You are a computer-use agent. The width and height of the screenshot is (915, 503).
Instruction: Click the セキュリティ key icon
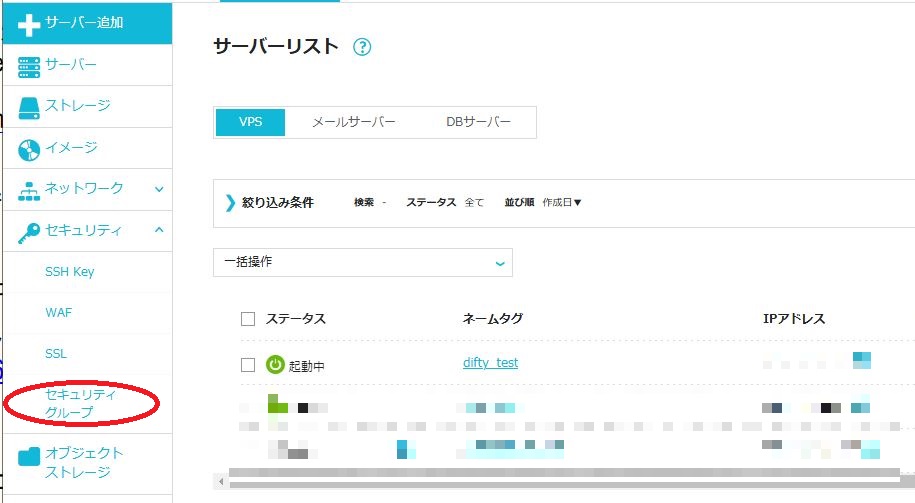coord(30,231)
